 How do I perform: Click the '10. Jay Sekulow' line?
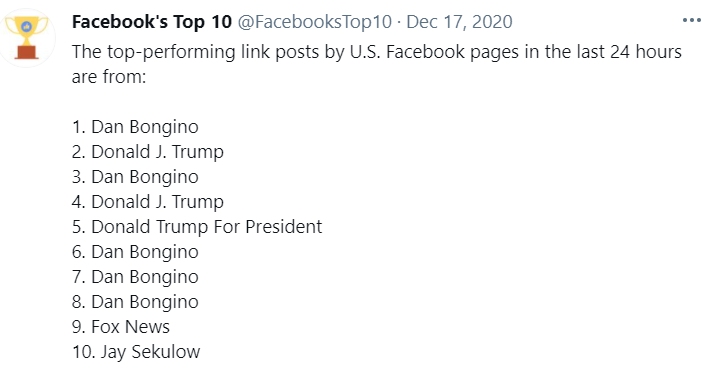pyautogui.click(x=136, y=352)
